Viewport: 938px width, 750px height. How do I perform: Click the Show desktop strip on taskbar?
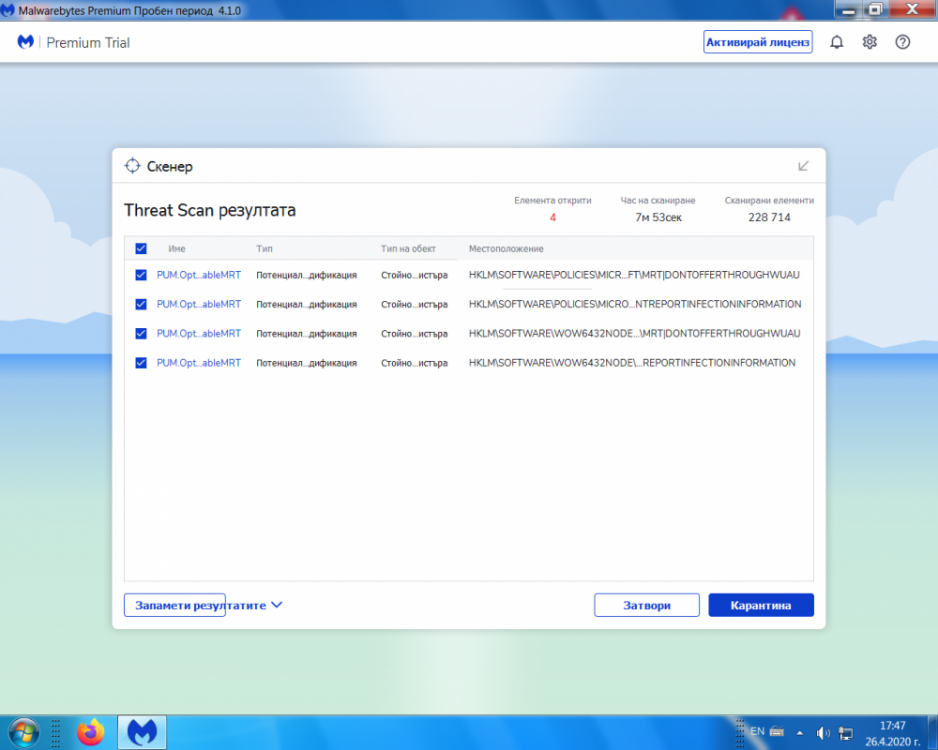pyautogui.click(x=933, y=733)
